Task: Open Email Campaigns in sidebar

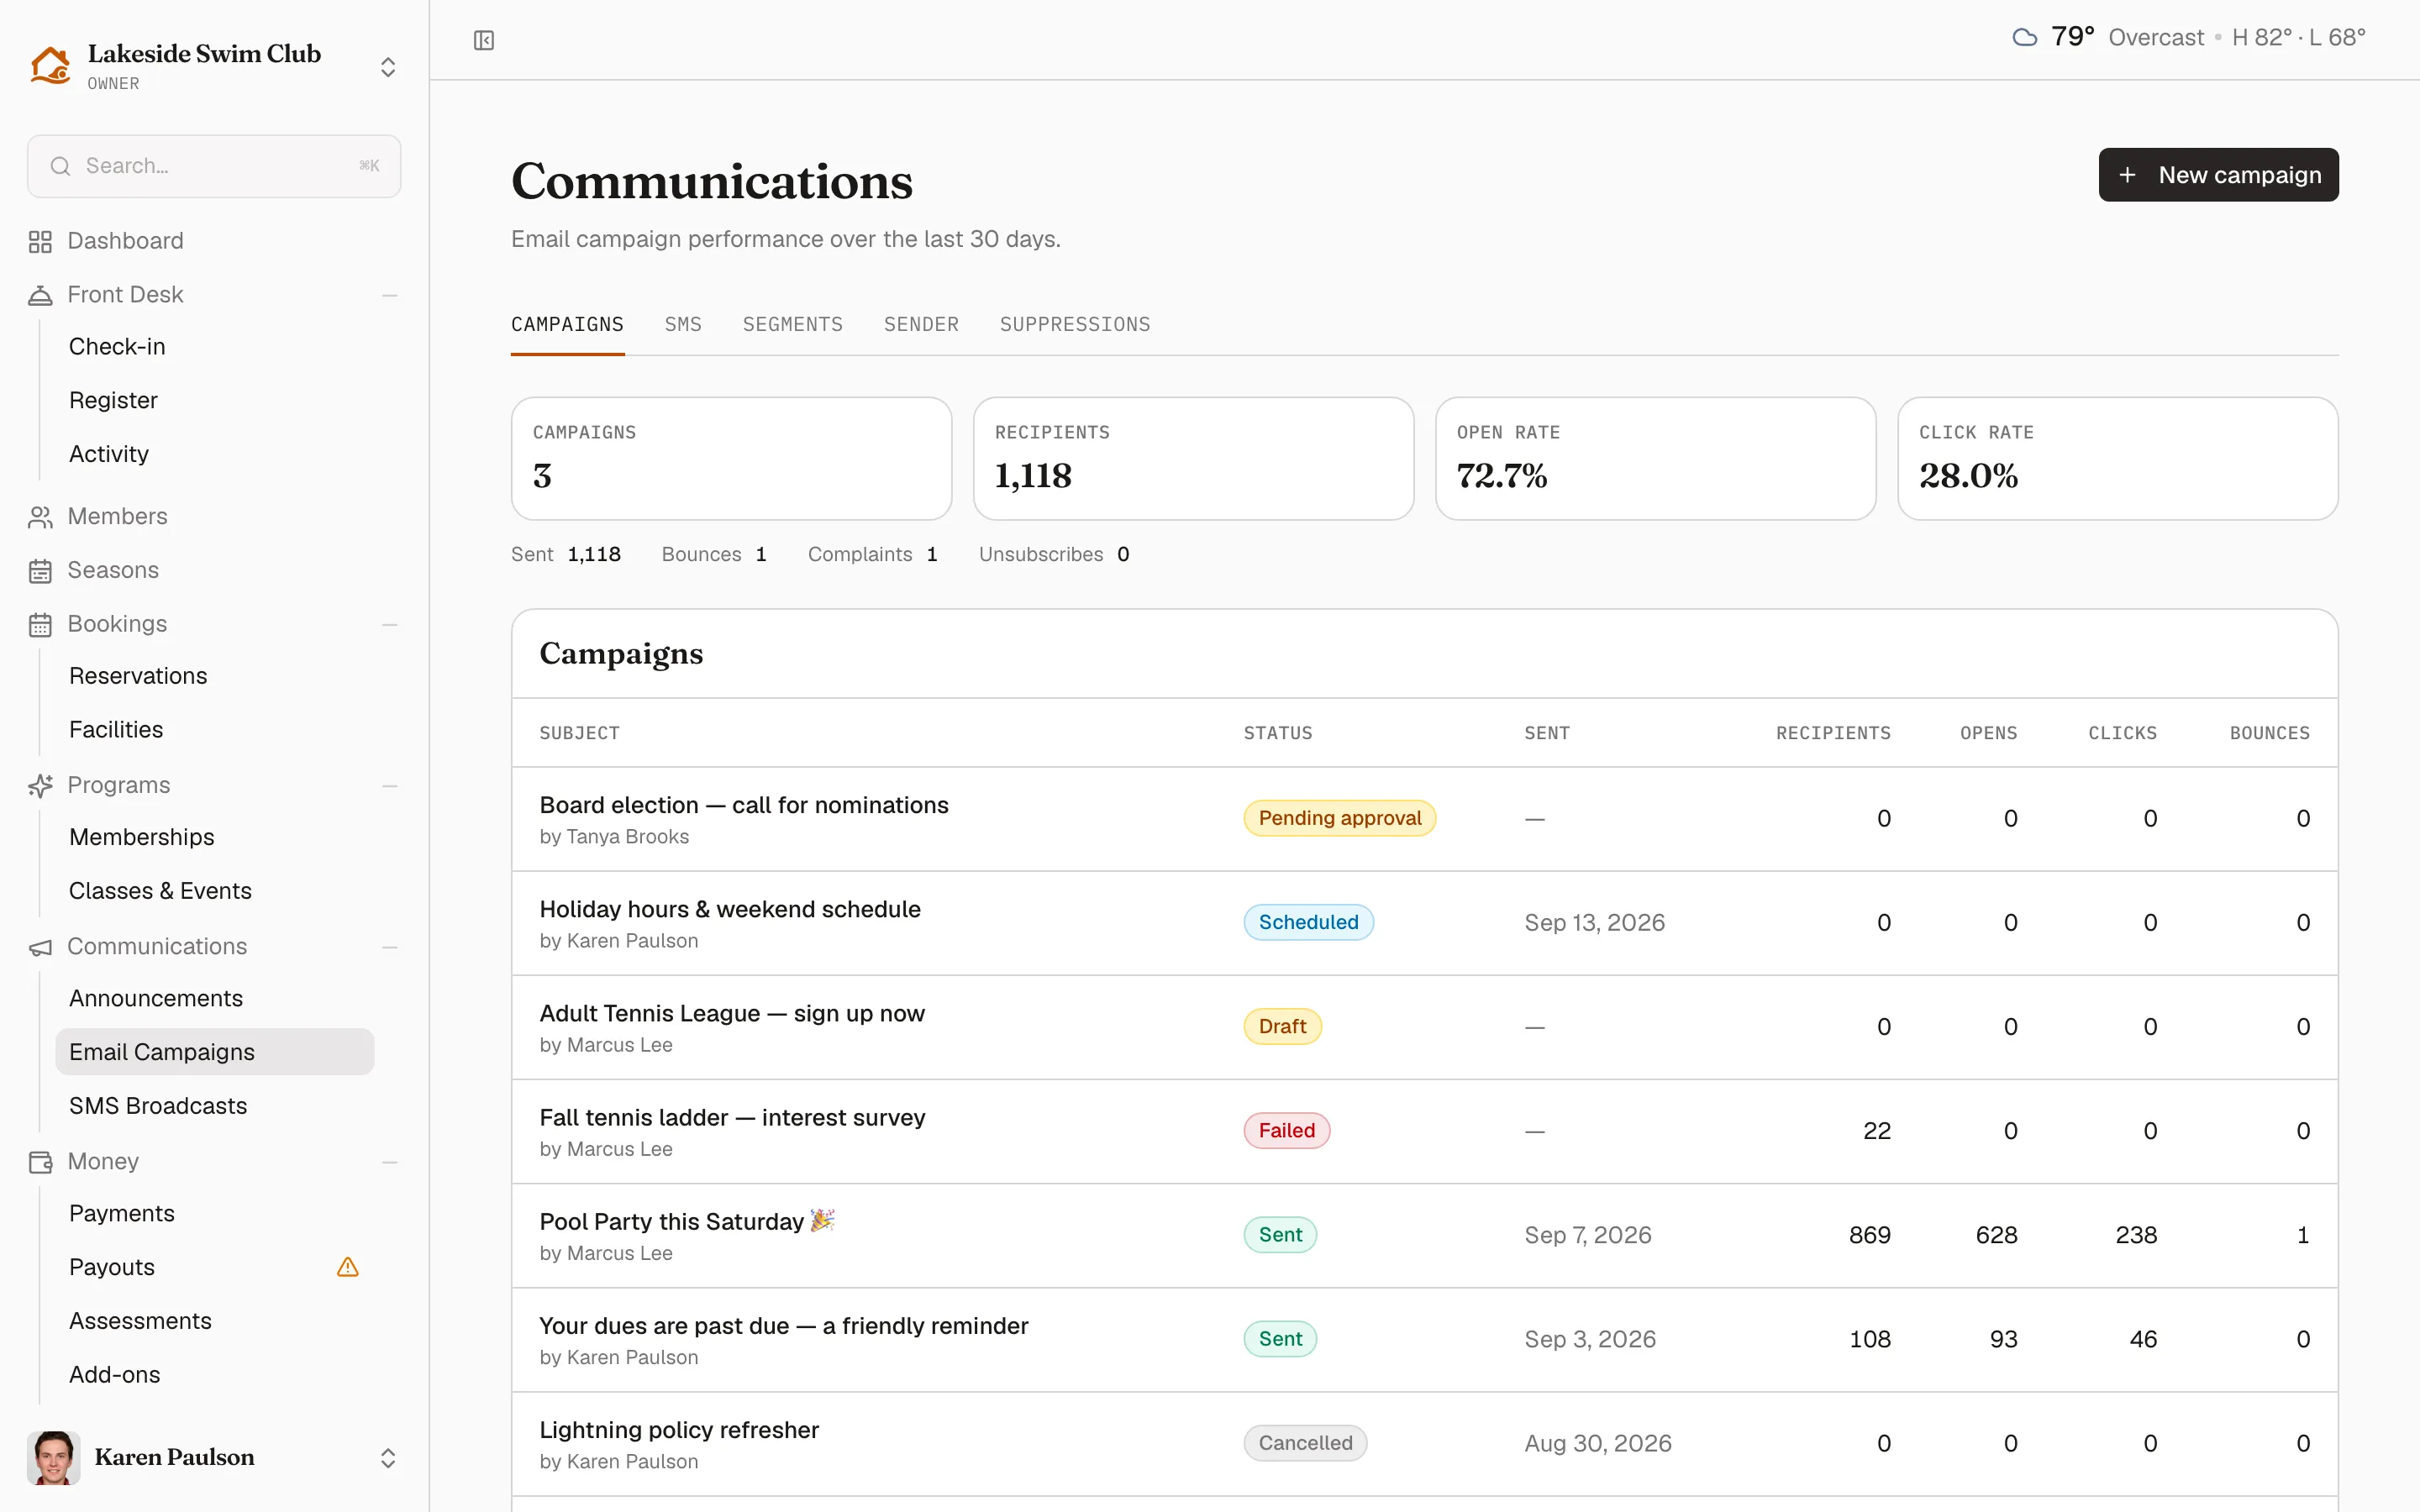Action: coord(215,1052)
